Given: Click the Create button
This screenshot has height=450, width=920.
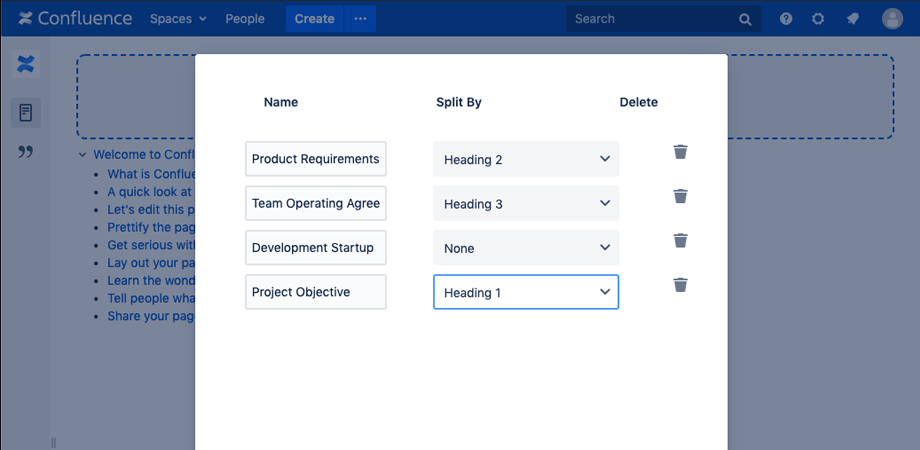Looking at the screenshot, I should pos(314,19).
